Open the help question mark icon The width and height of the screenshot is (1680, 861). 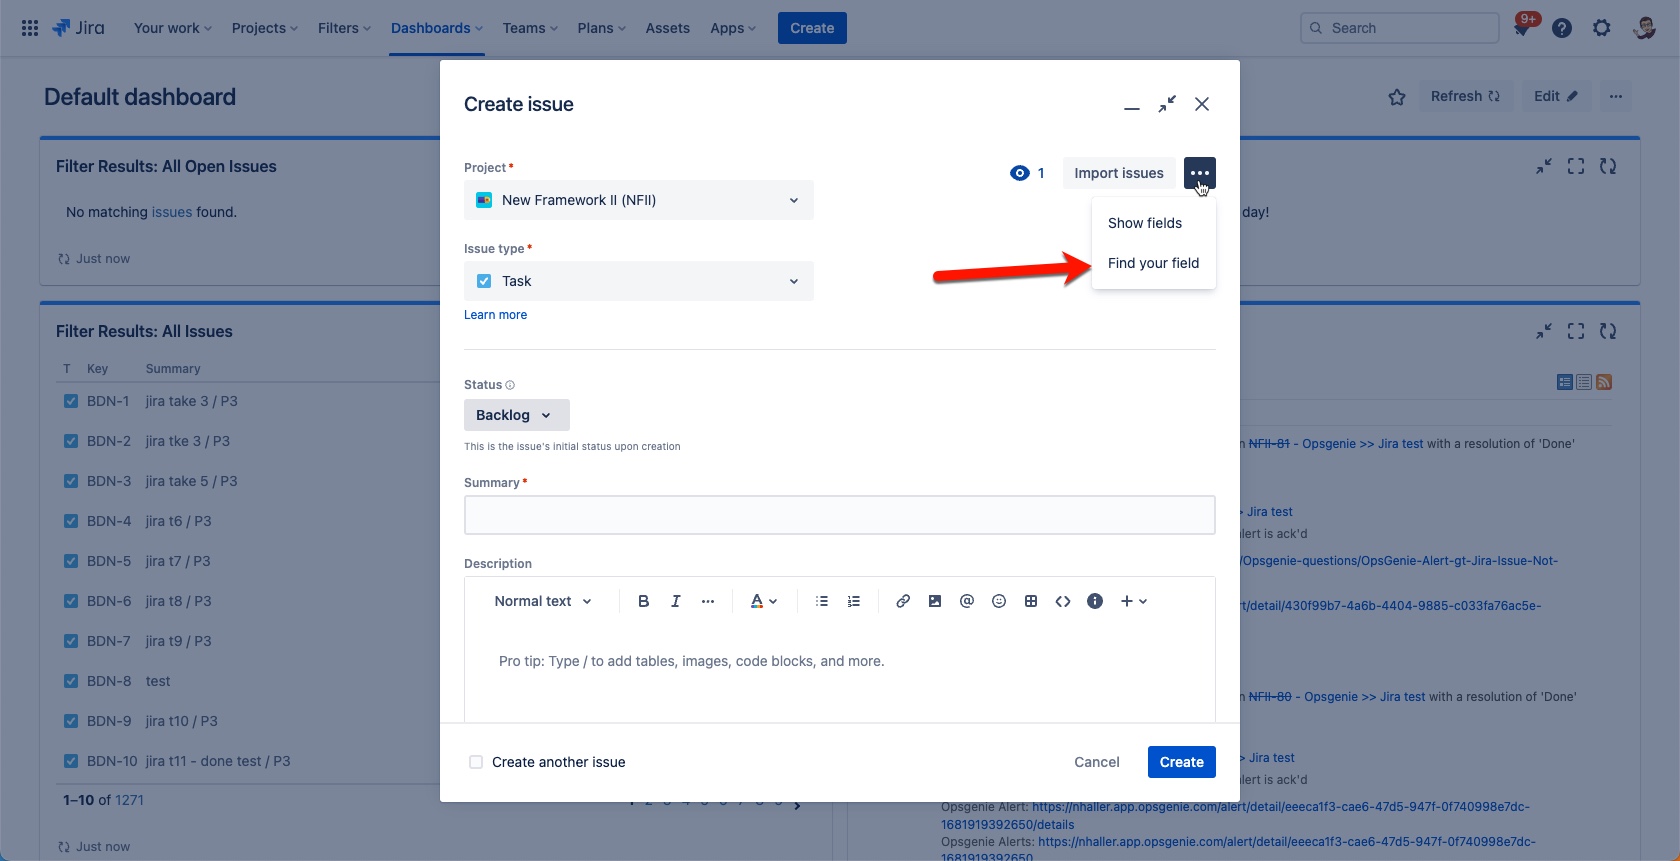[x=1562, y=28]
